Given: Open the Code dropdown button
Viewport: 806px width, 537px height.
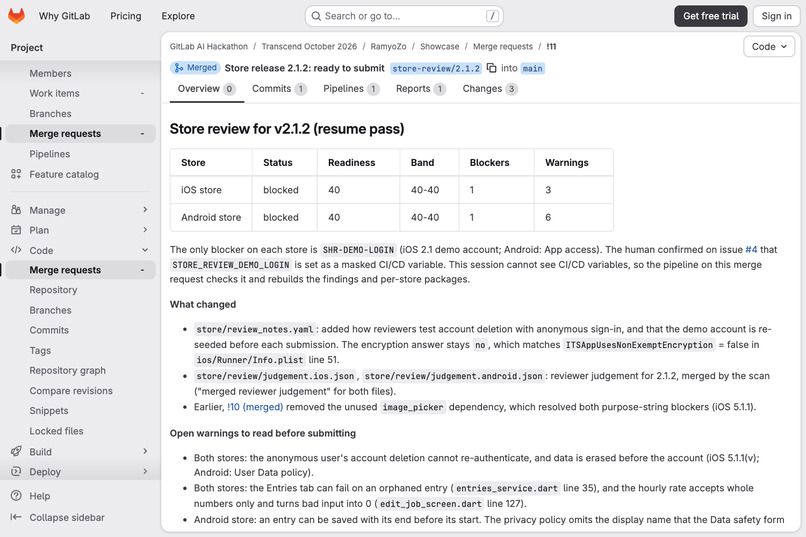Looking at the screenshot, I should tap(769, 47).
